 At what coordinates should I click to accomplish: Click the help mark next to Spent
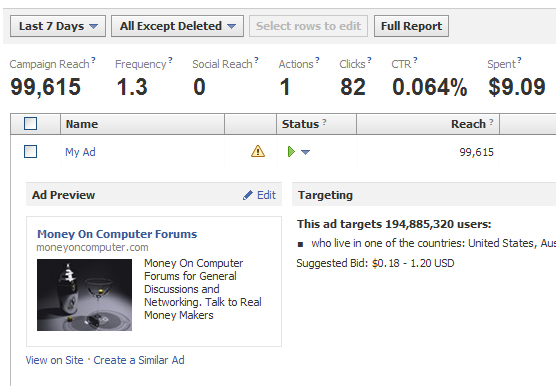click(x=519, y=60)
